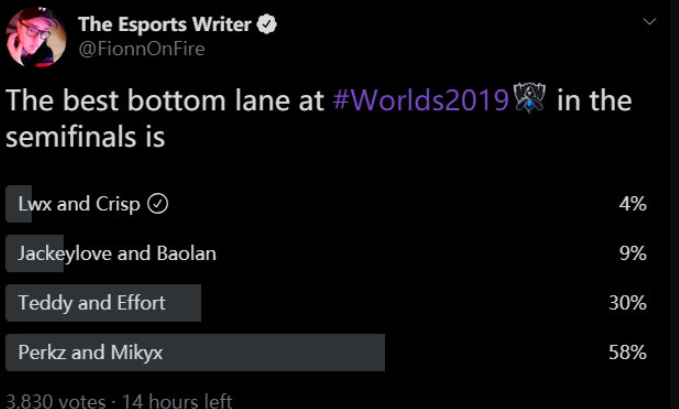Viewport: 679px width, 409px height.
Task: Click the Worlds trophy emoji icon
Action: click(529, 99)
